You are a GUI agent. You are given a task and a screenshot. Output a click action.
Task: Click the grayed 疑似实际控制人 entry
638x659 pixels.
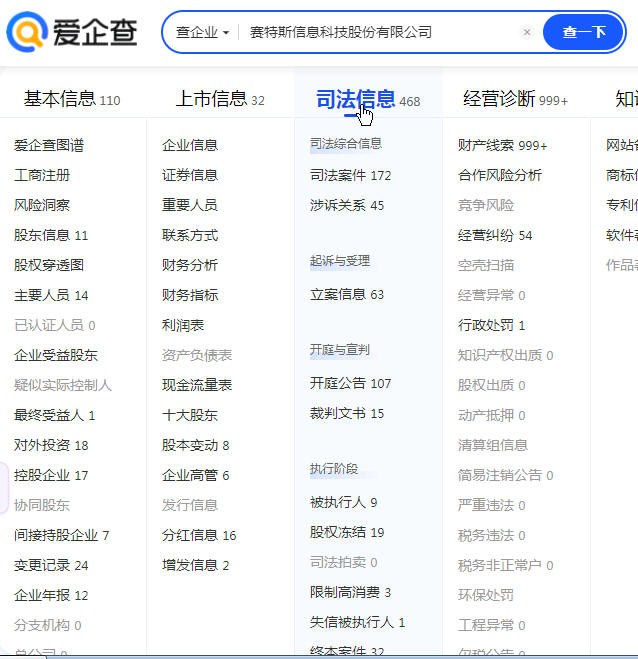click(63, 385)
